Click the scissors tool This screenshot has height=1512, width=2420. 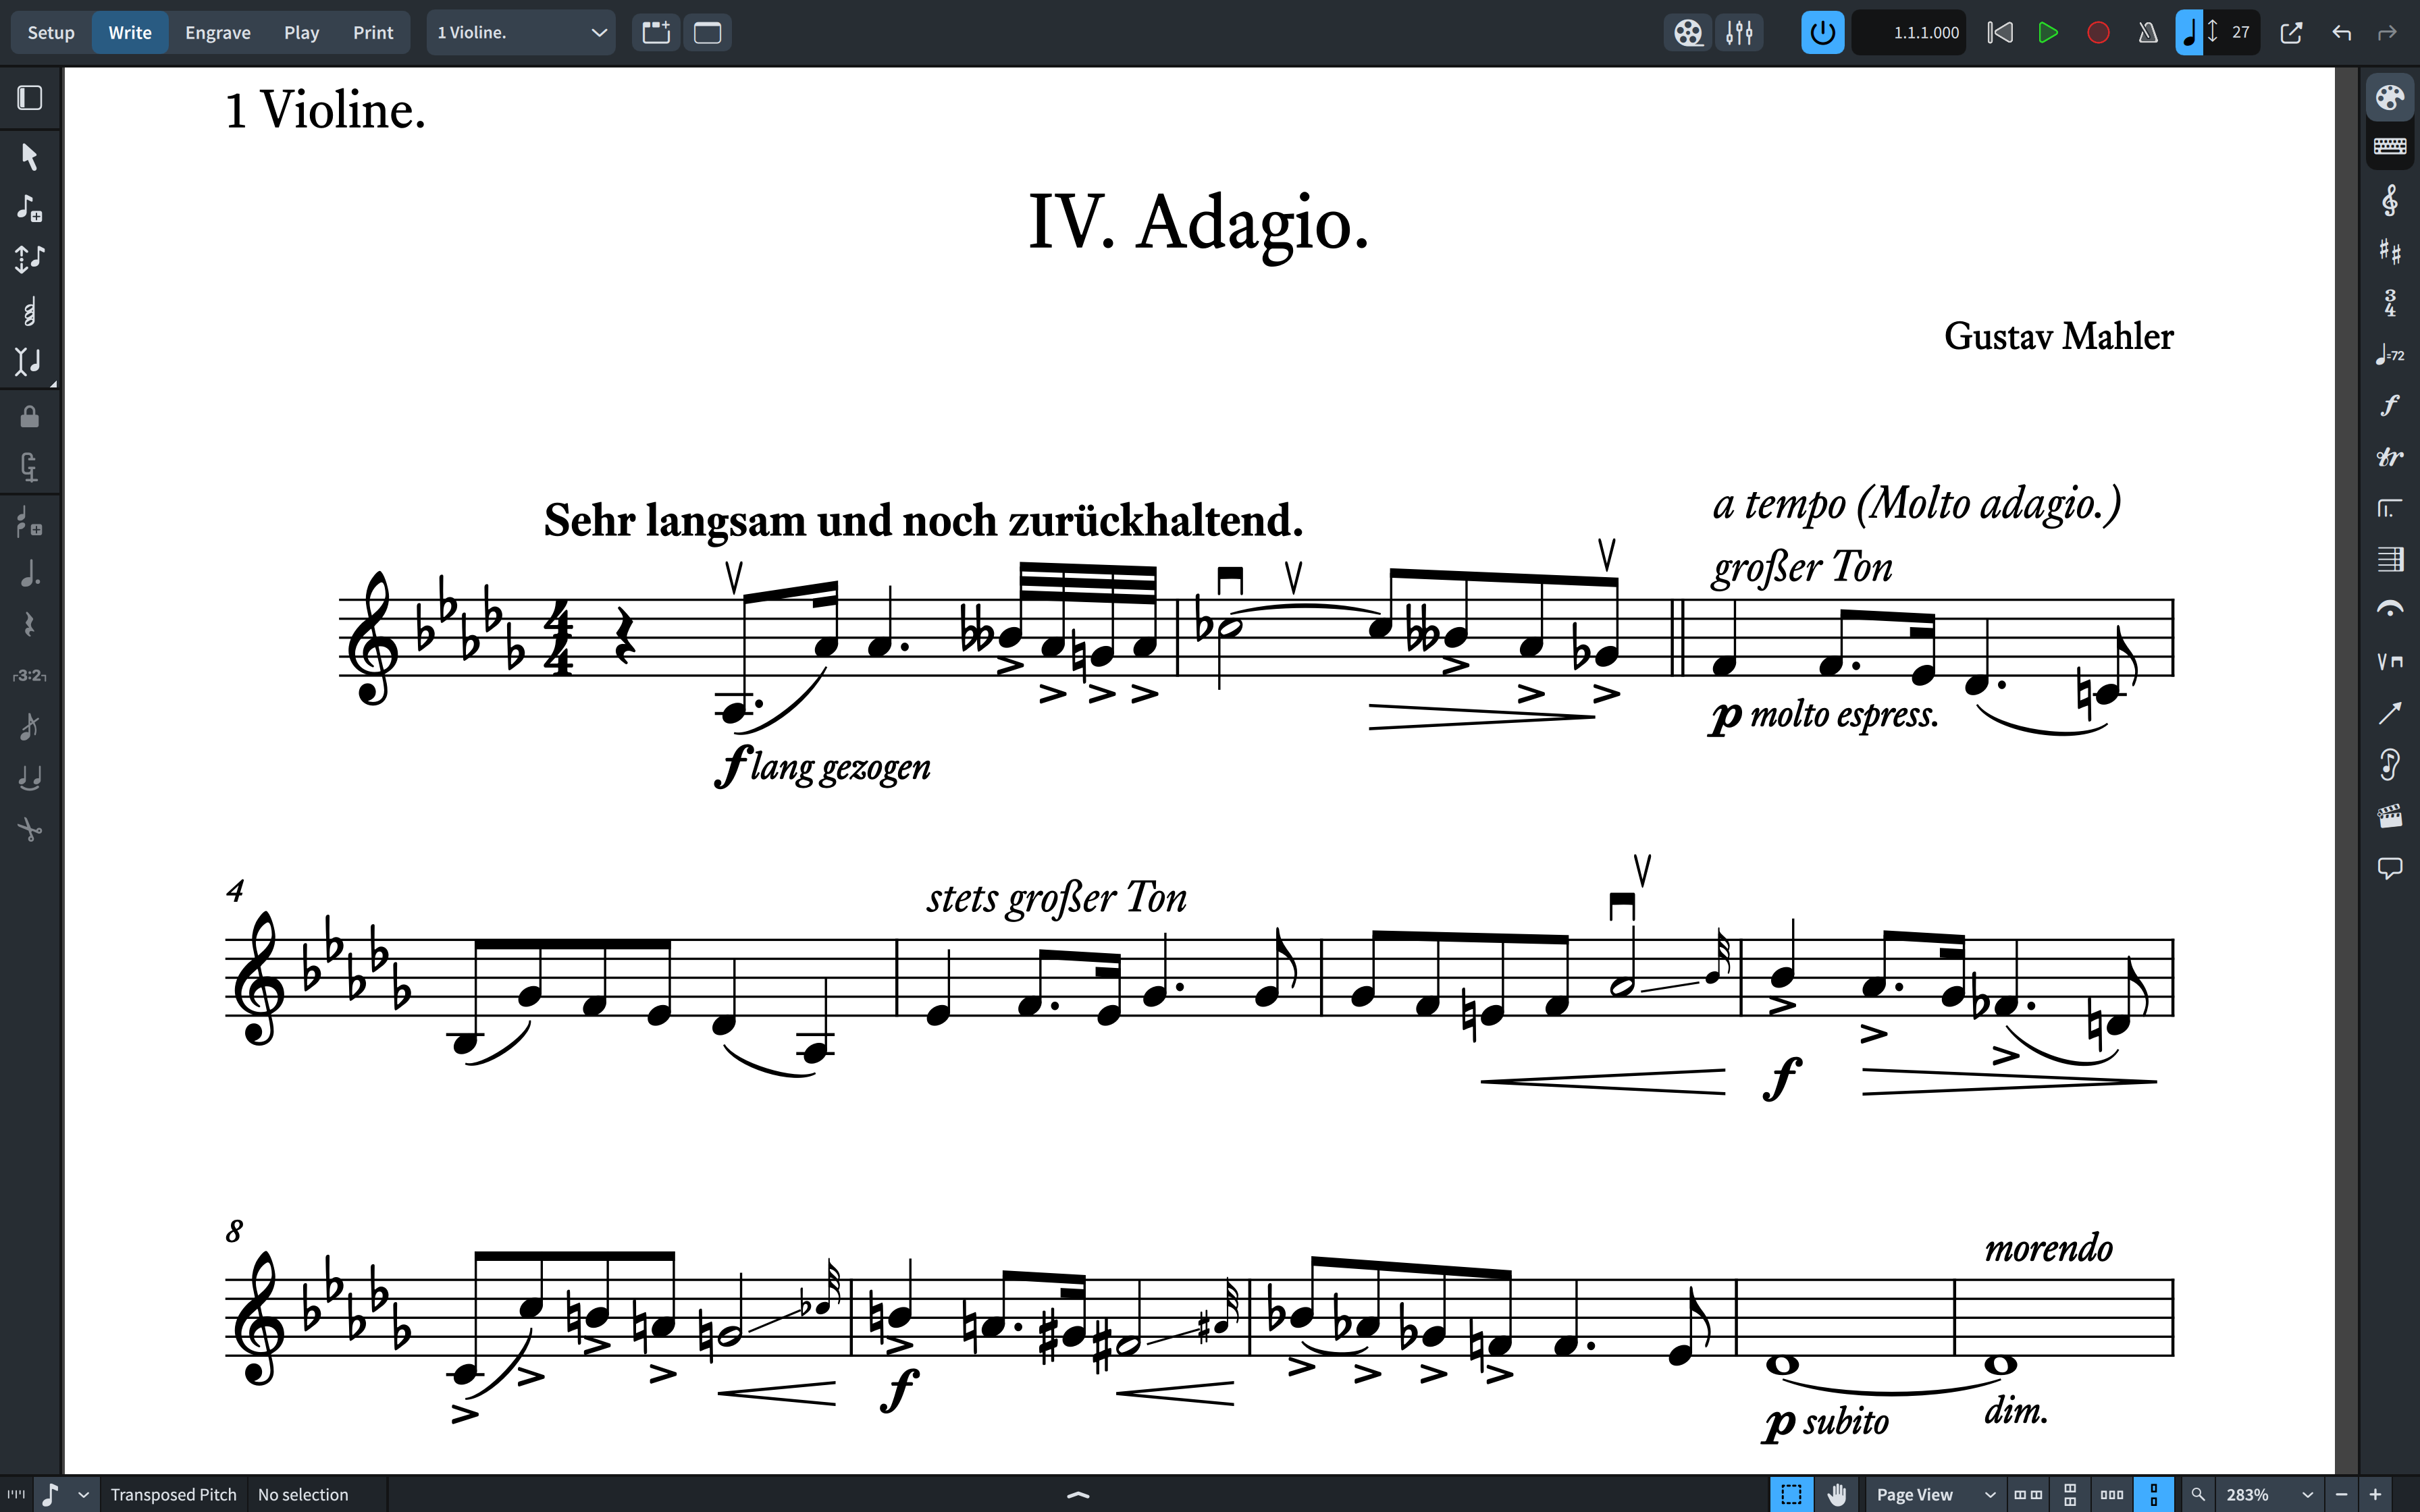pyautogui.click(x=30, y=829)
